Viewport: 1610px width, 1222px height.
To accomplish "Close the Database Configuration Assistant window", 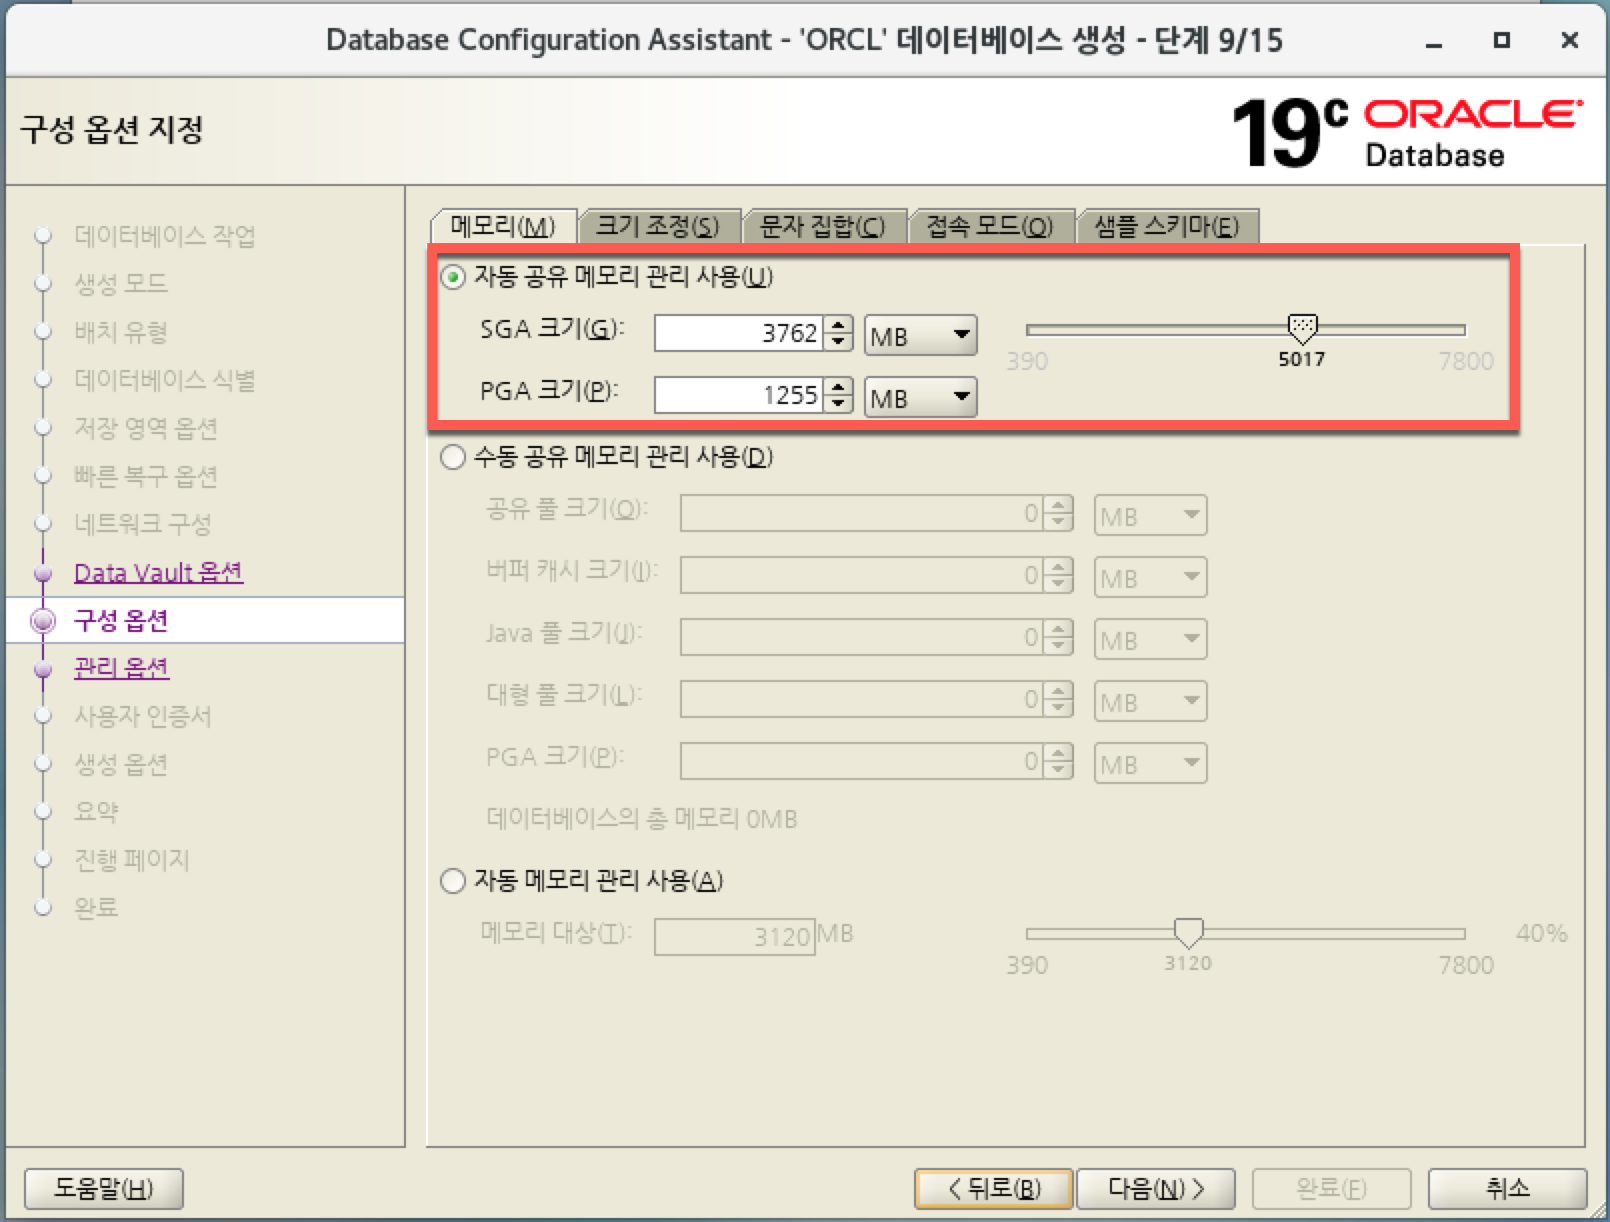I will 1570,40.
